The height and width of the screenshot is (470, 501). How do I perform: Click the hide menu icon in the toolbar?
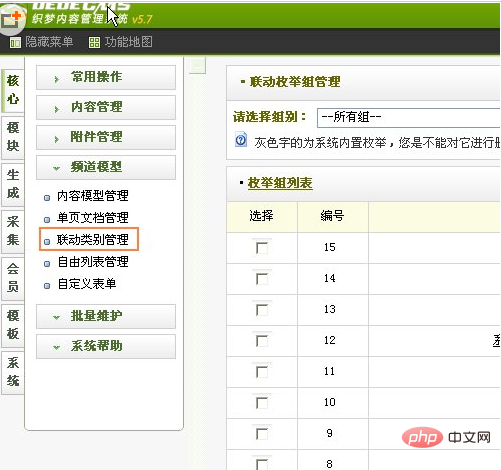tap(15, 43)
